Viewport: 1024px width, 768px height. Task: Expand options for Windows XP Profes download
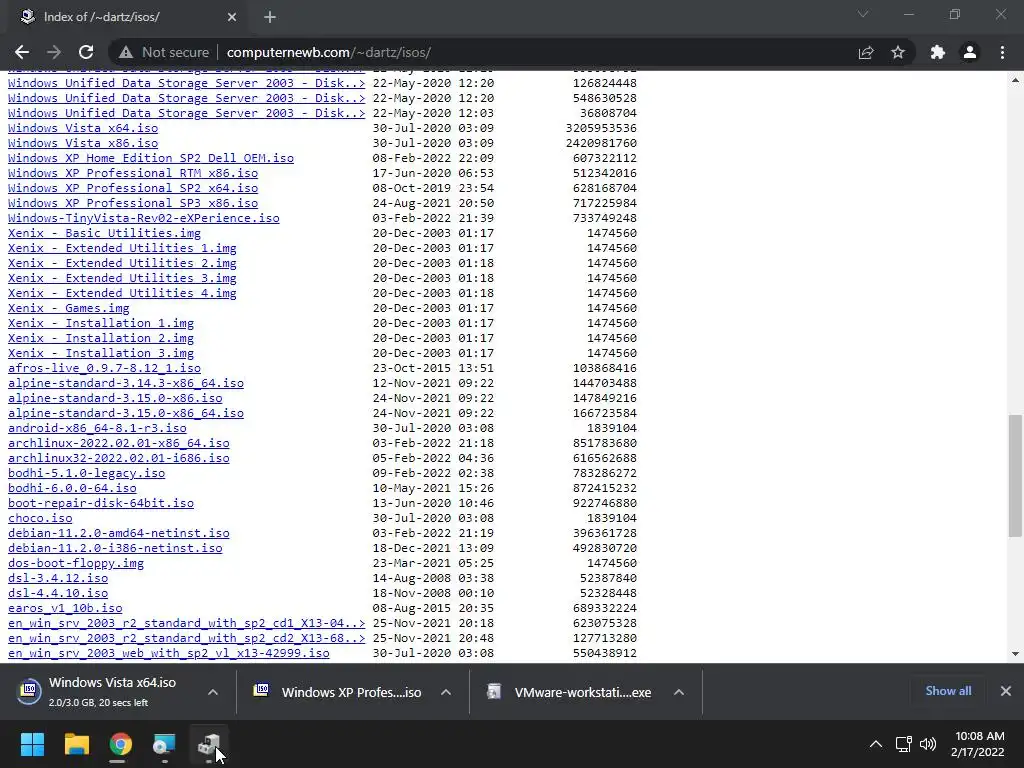pos(446,692)
